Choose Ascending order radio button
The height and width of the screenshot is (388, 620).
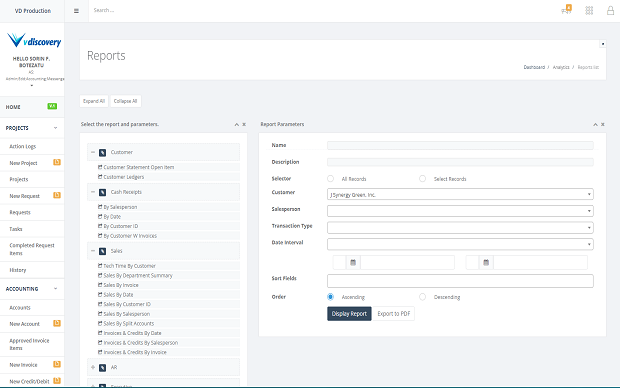tap(331, 297)
